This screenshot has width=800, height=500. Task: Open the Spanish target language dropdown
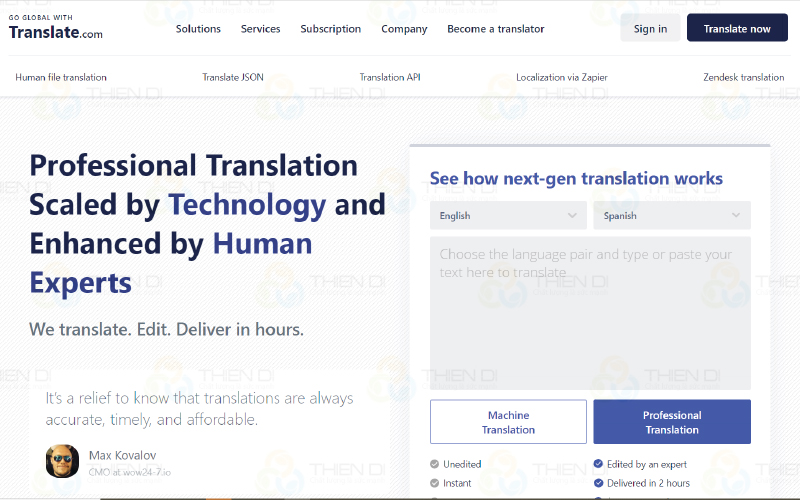click(x=671, y=215)
